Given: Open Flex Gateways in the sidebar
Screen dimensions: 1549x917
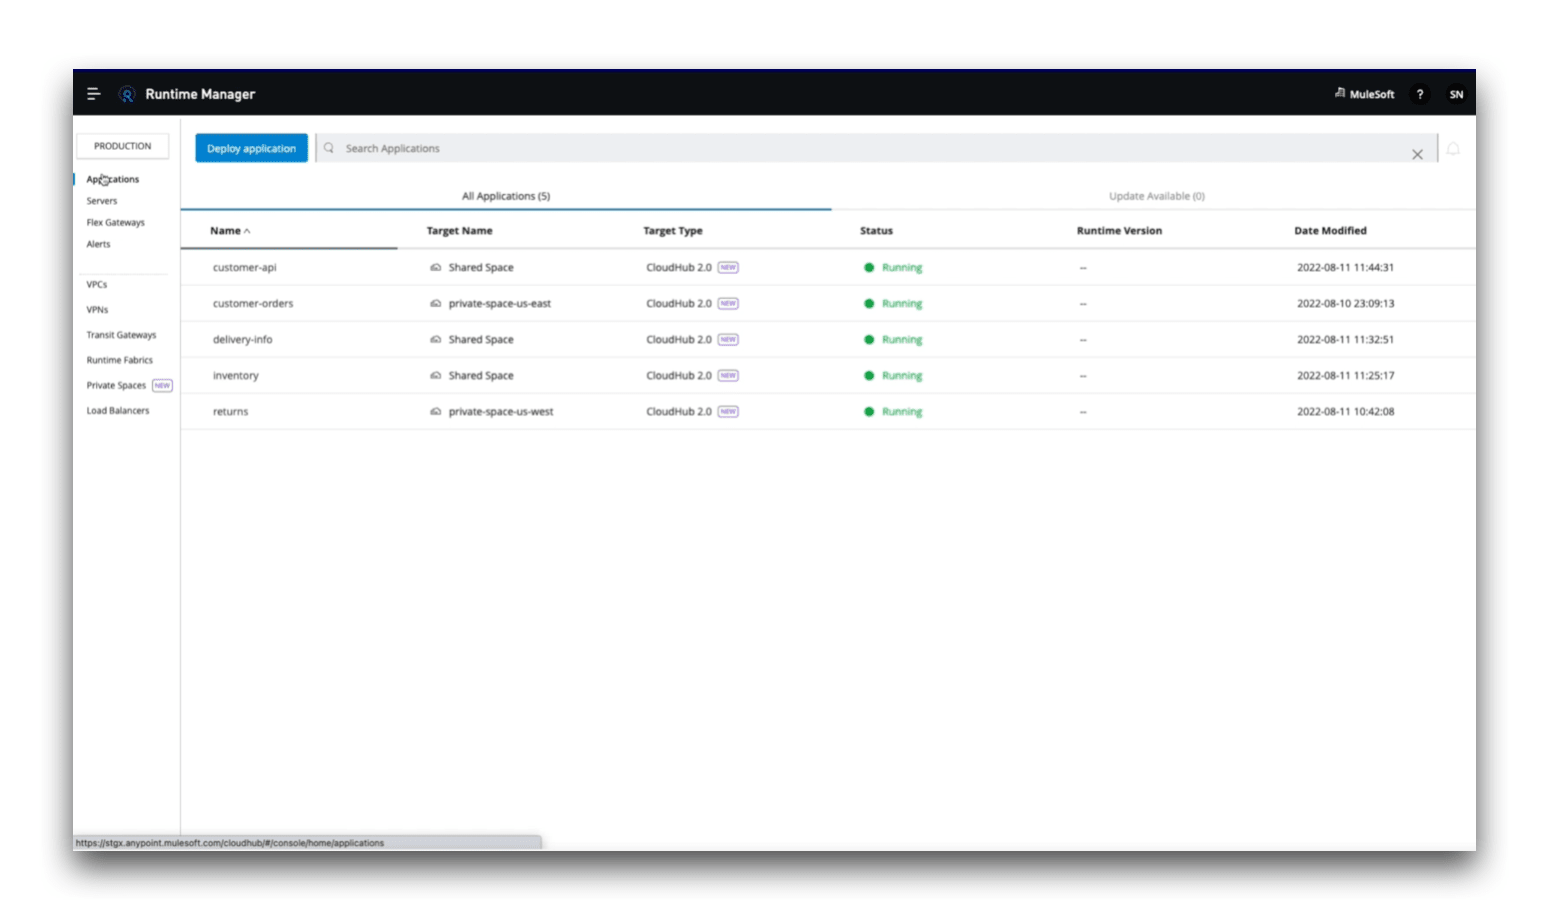Looking at the screenshot, I should 115,223.
